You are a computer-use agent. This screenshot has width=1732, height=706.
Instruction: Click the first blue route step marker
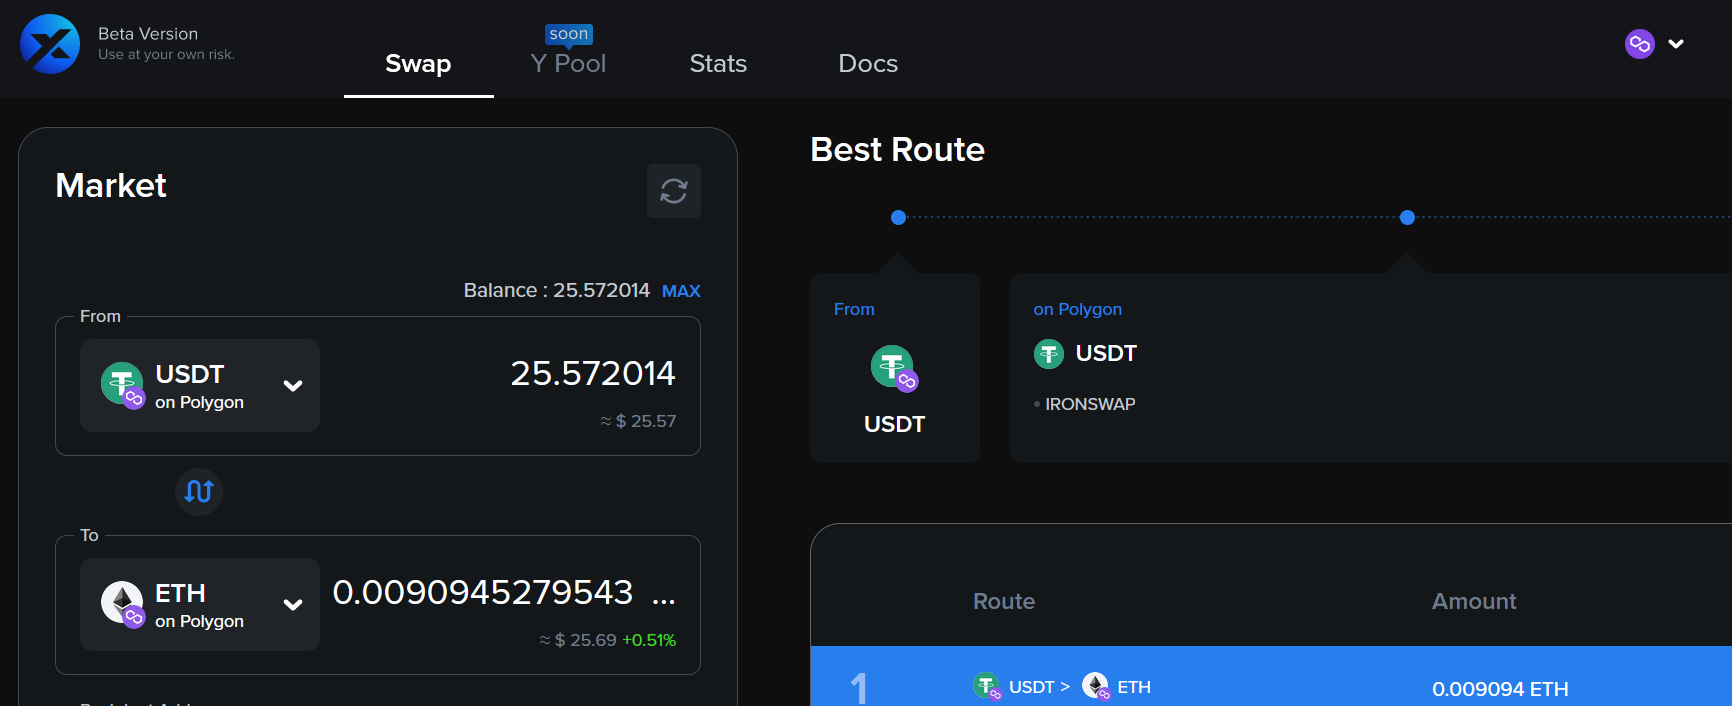(x=898, y=217)
